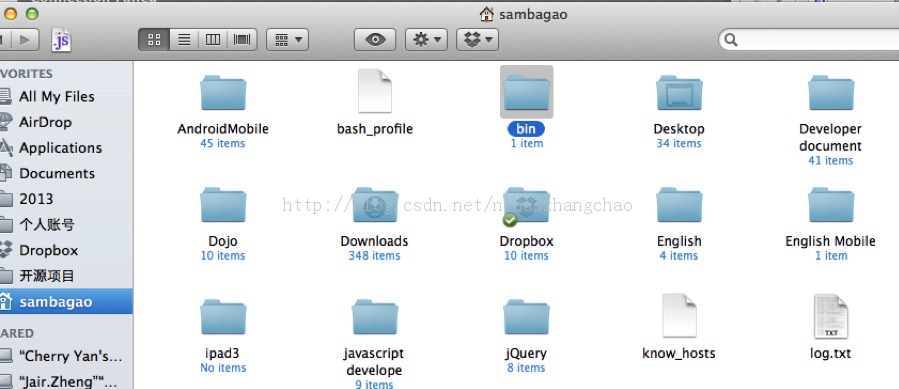Select the Downloads folder icon
Viewport: 899px width, 389px height.
[x=375, y=205]
